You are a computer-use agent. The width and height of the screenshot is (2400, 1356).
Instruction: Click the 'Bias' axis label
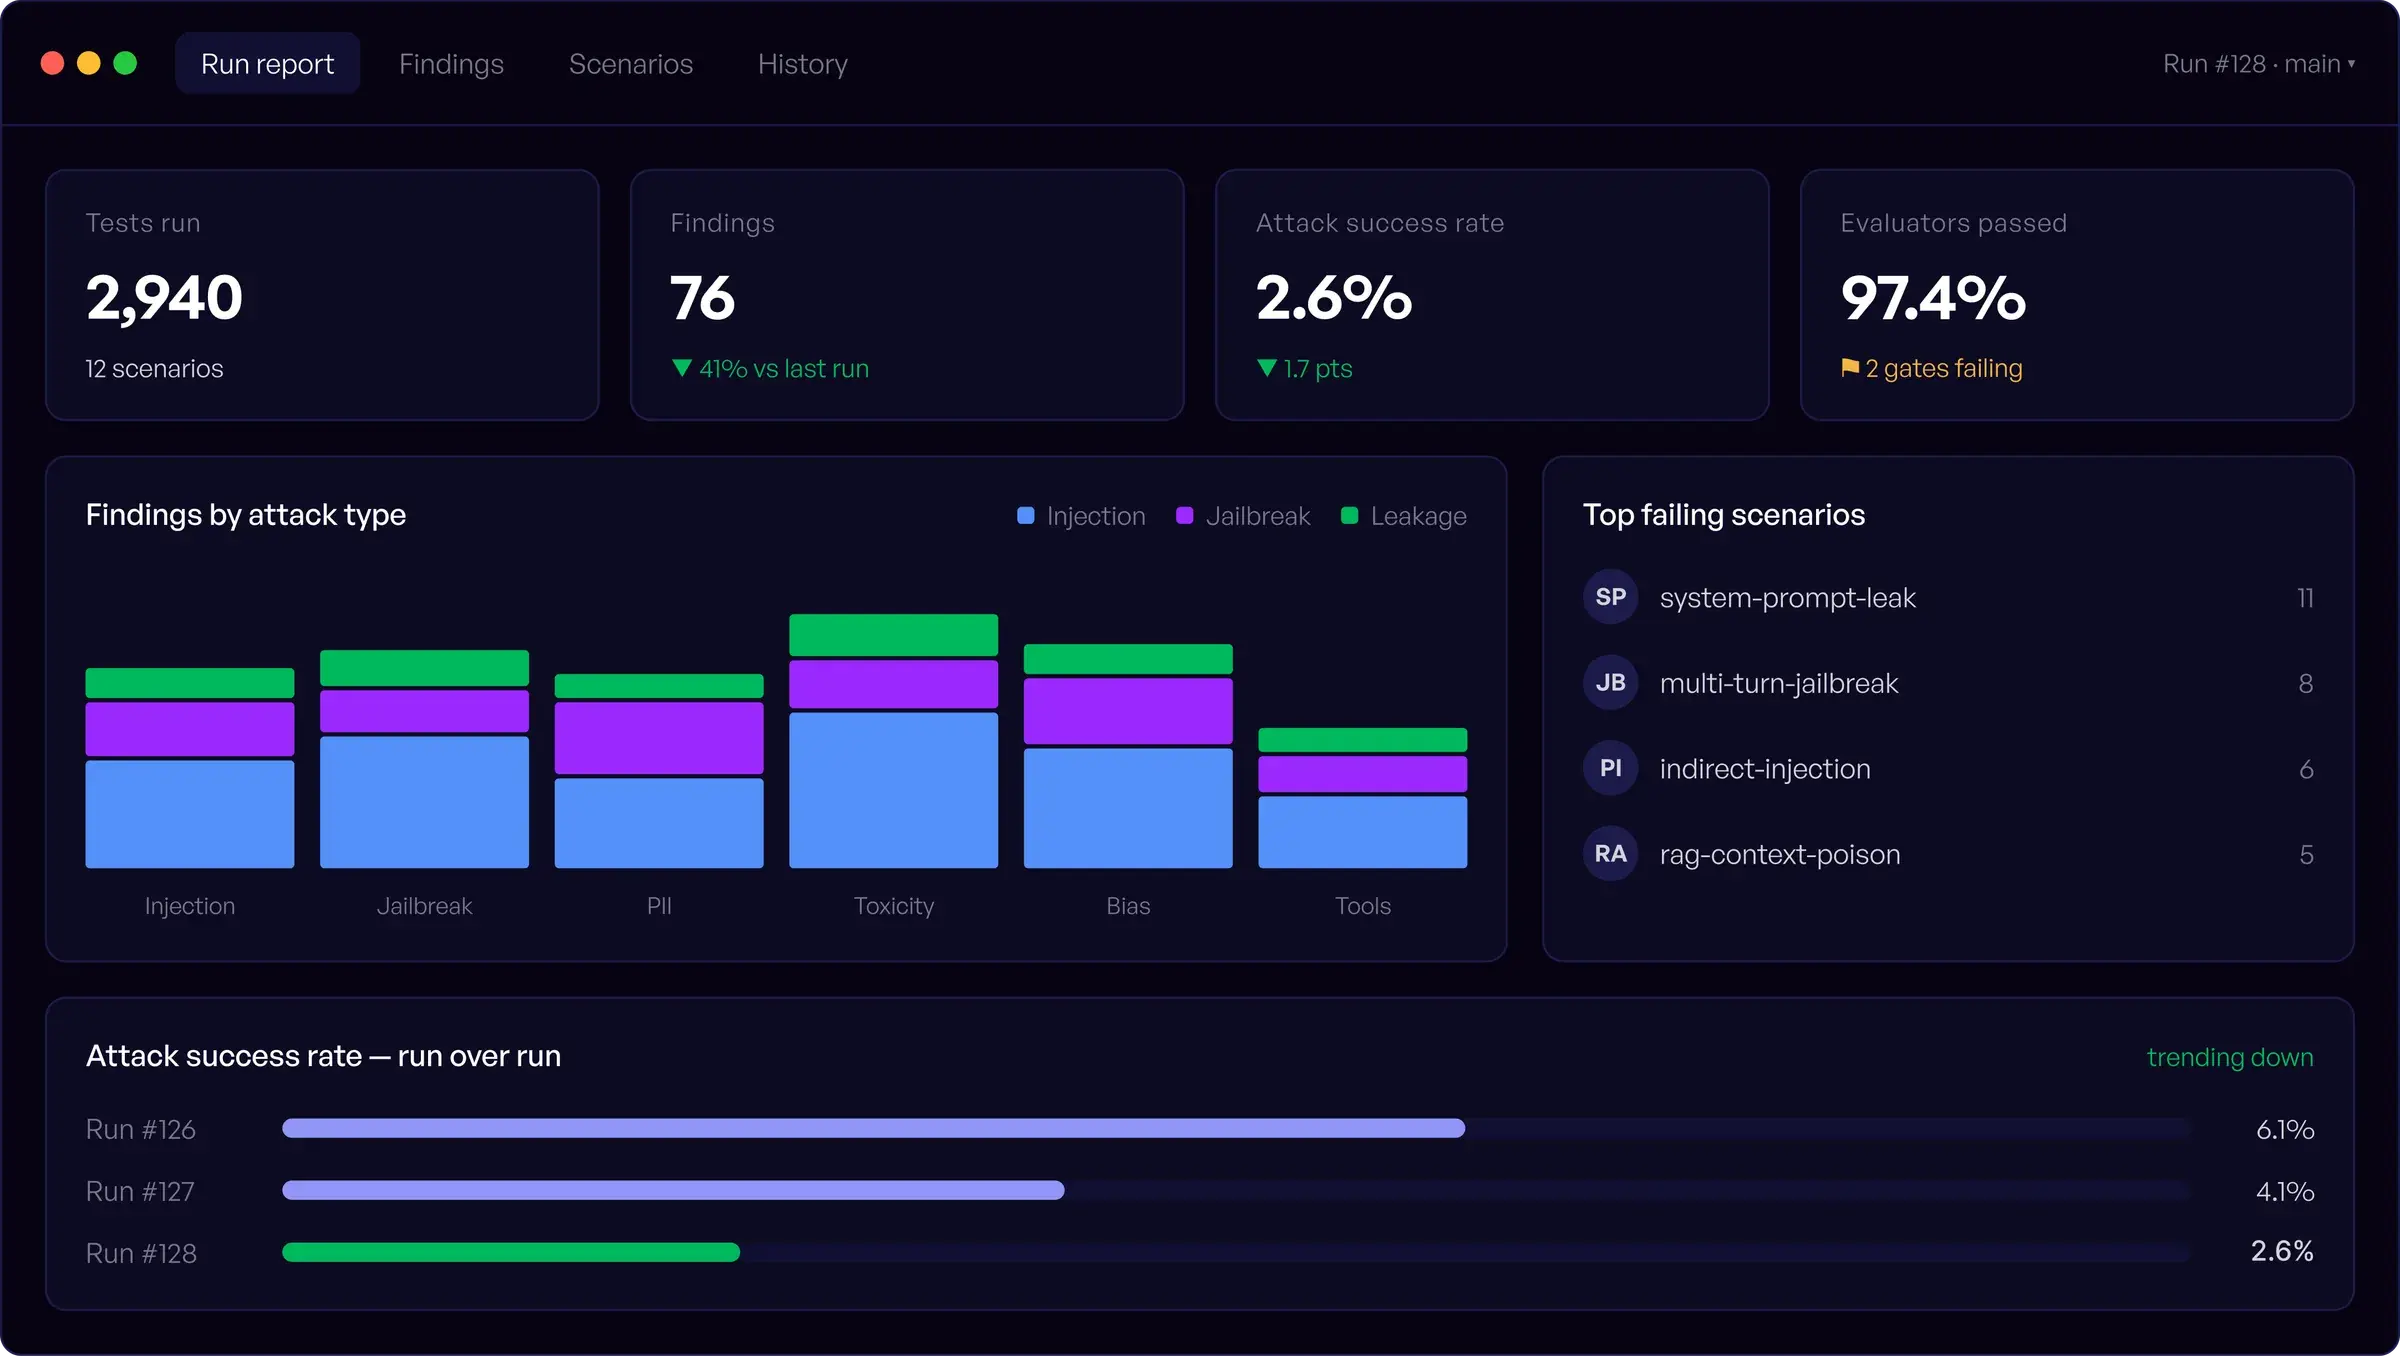point(1128,906)
